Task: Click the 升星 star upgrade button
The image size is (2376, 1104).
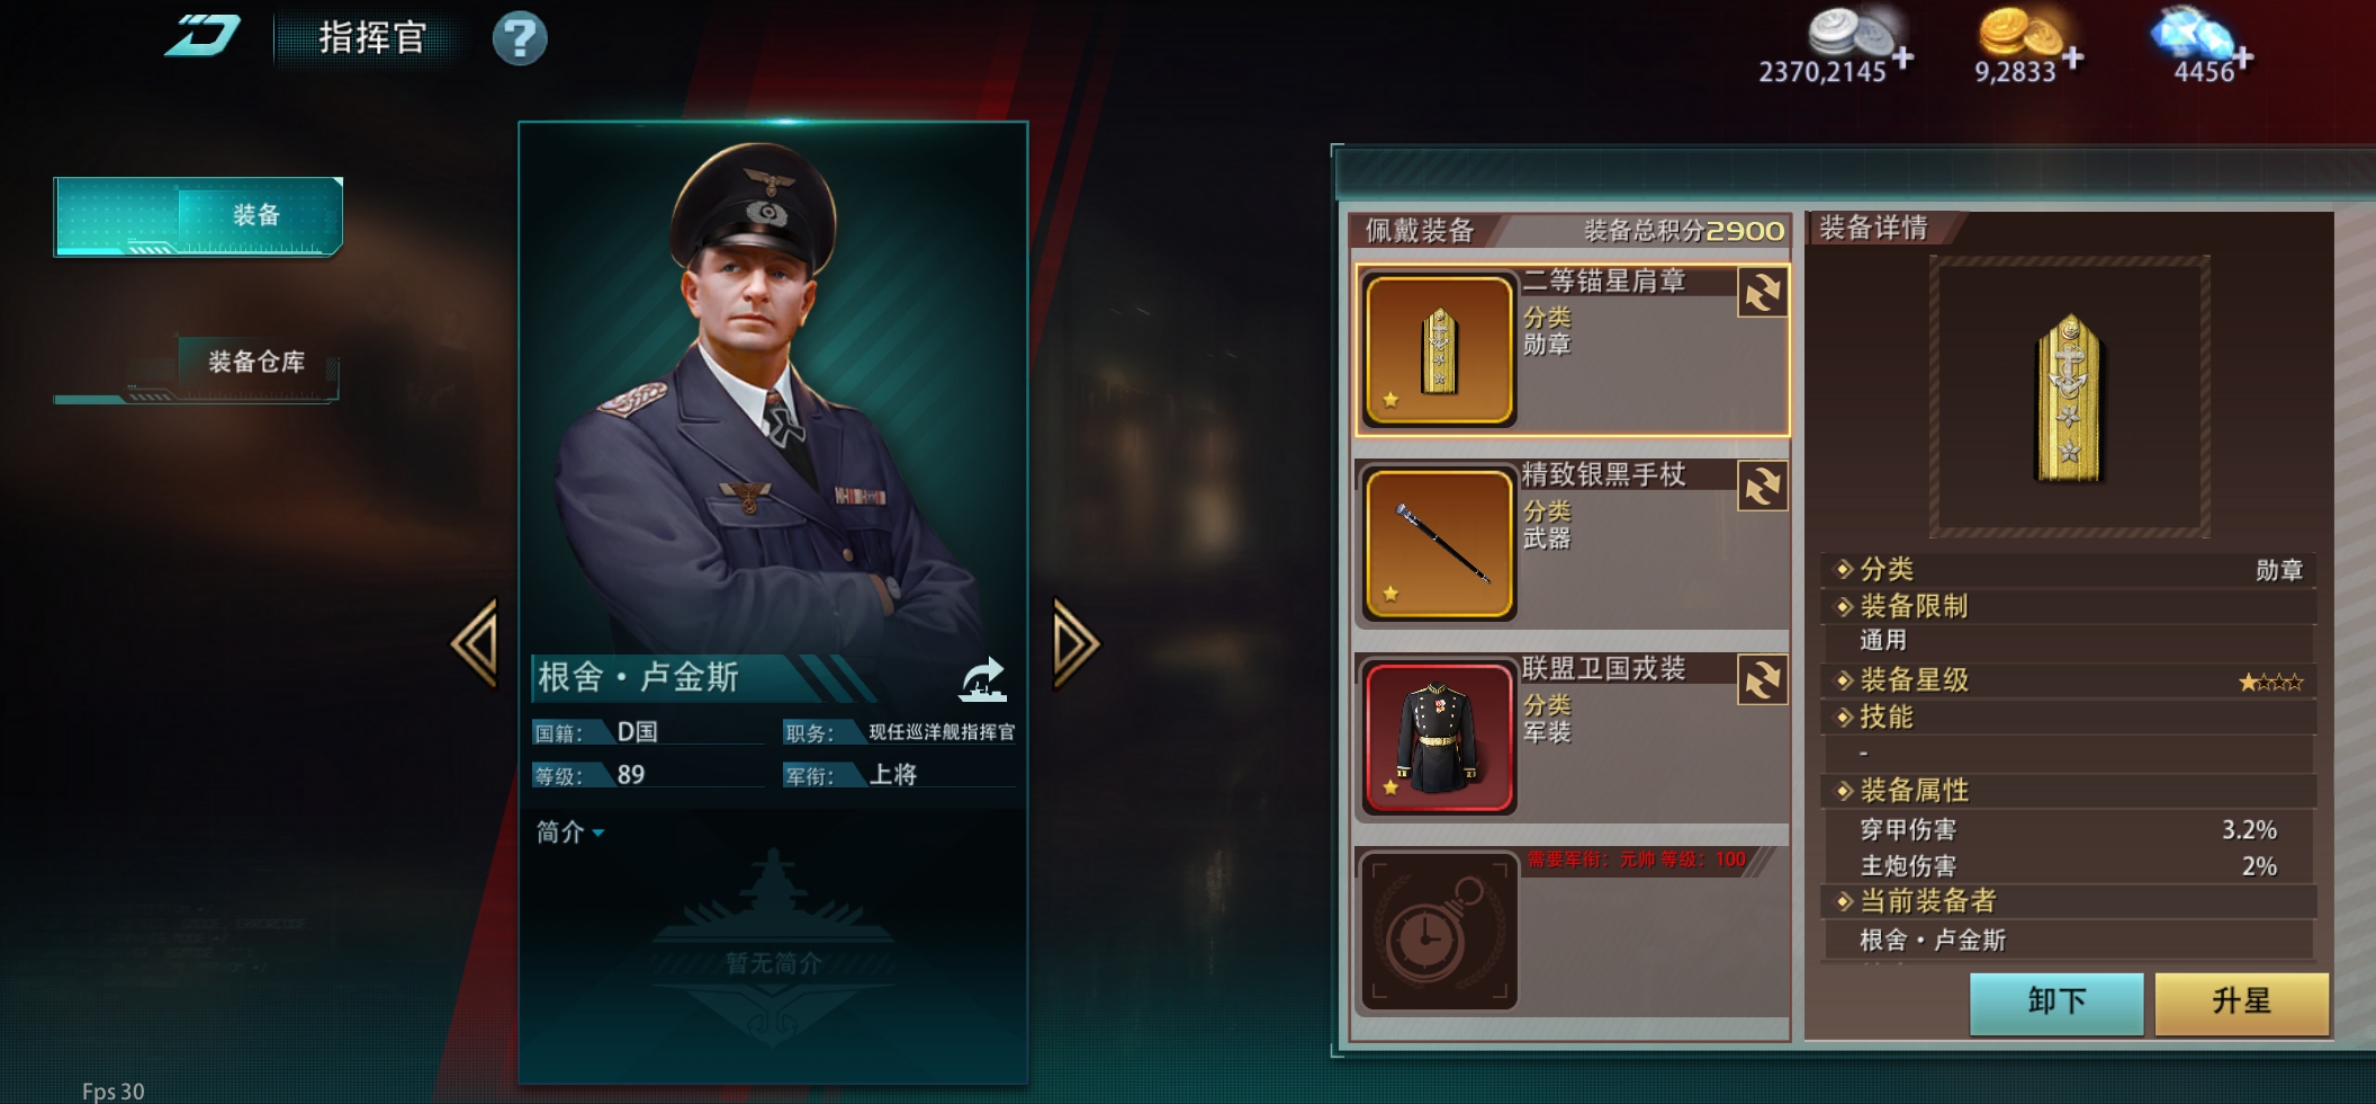Action: [2242, 1003]
